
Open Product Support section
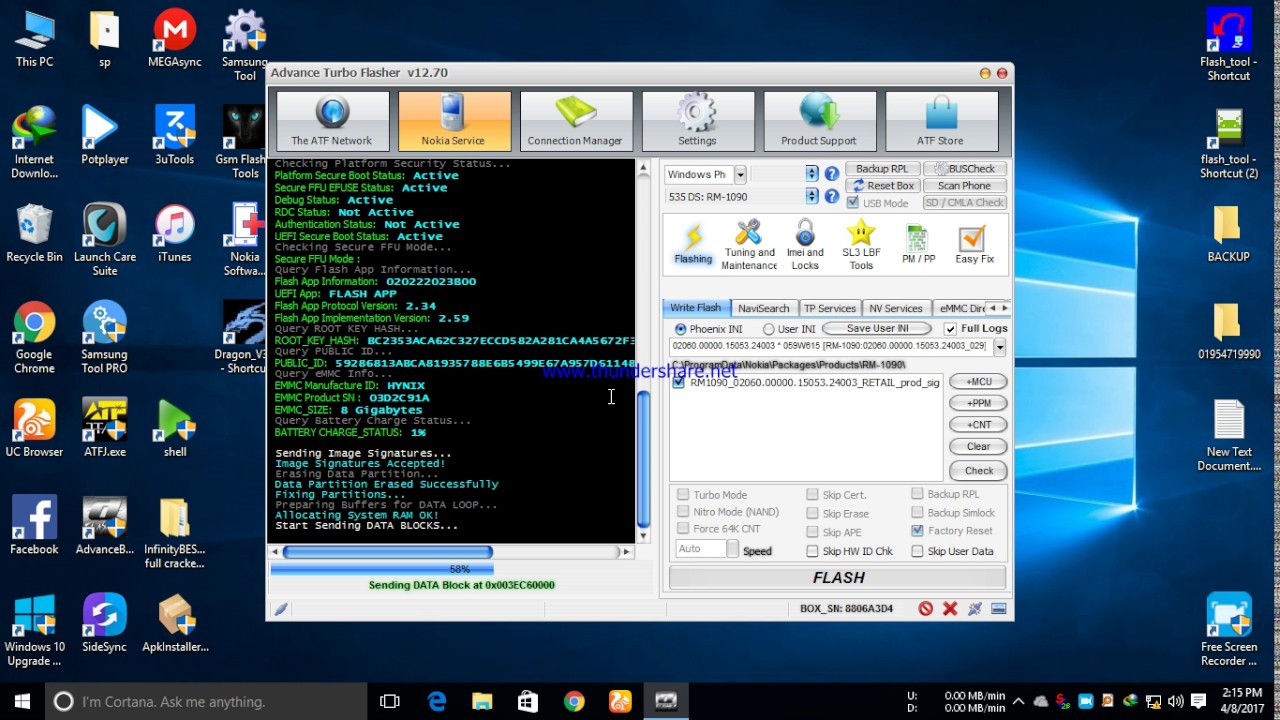819,121
